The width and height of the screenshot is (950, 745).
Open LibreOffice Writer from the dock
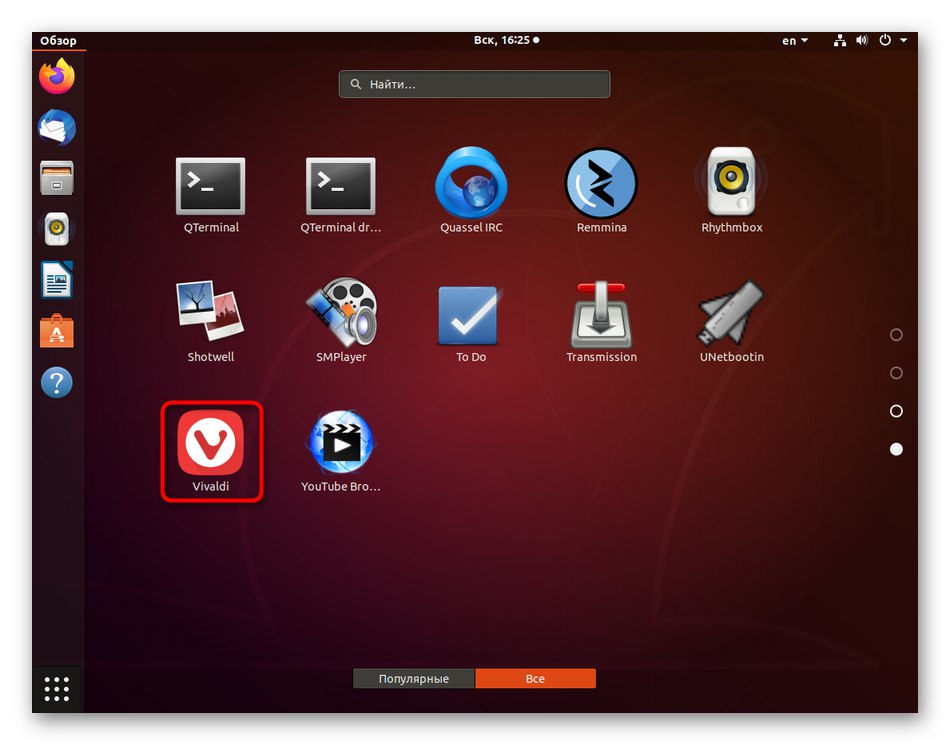click(x=56, y=280)
